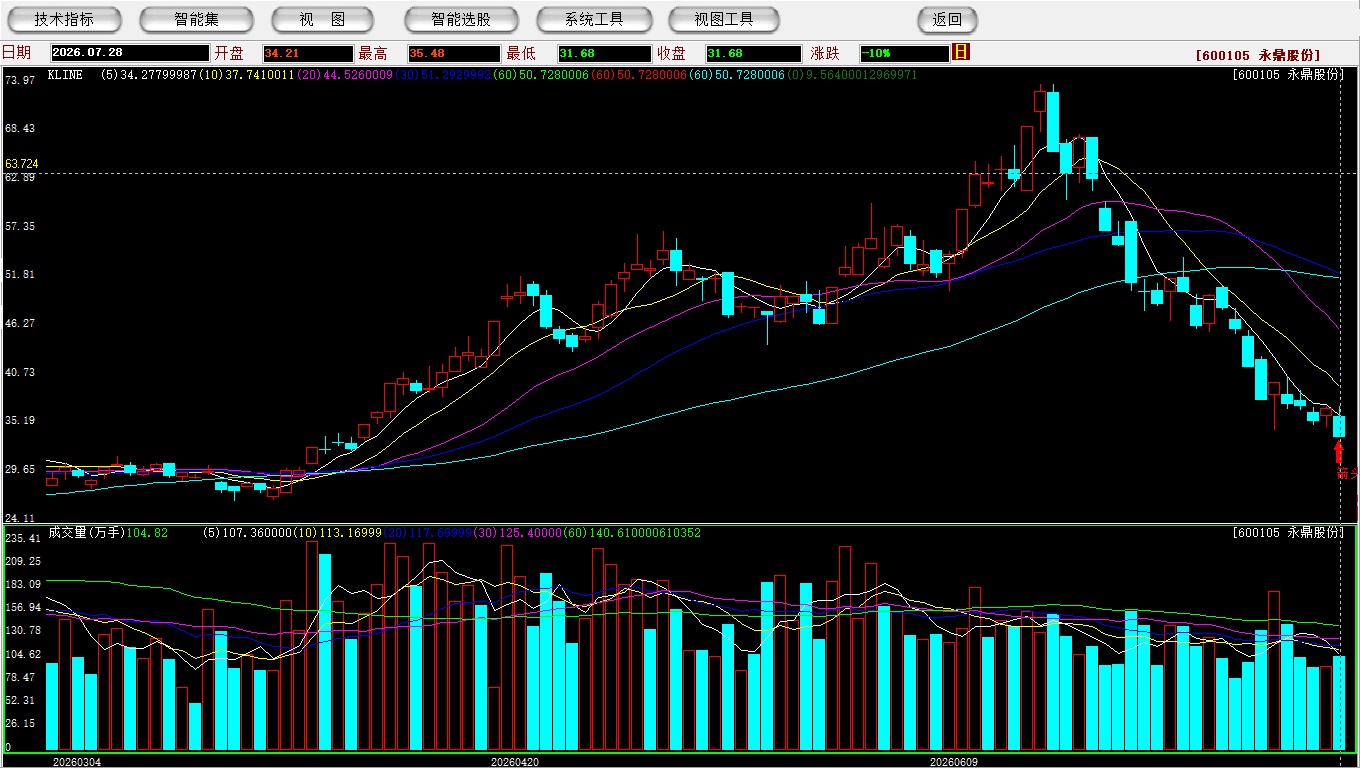Click the 涨跌 value -10% field
This screenshot has width=1360, height=768.
pyautogui.click(x=904, y=53)
